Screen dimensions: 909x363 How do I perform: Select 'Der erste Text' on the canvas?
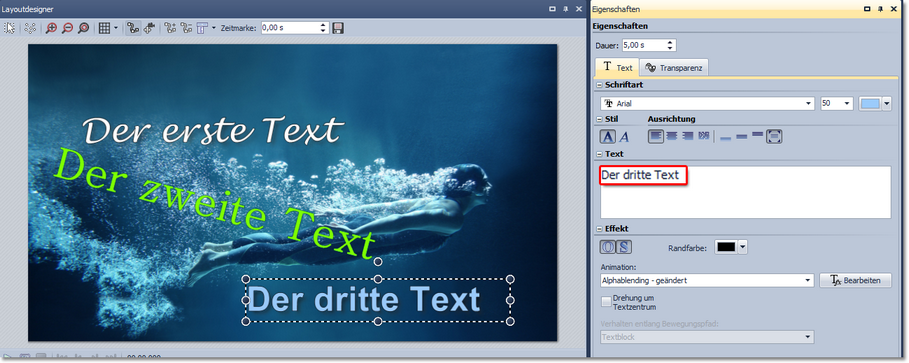tap(213, 130)
